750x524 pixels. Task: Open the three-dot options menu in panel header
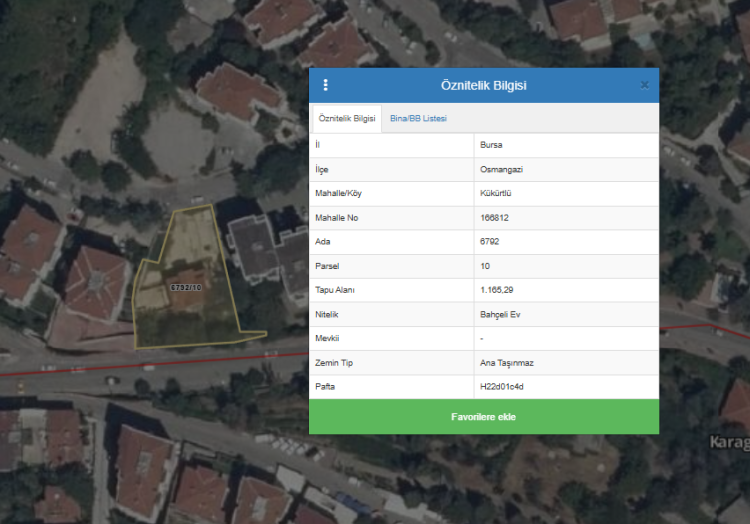pyautogui.click(x=325, y=85)
